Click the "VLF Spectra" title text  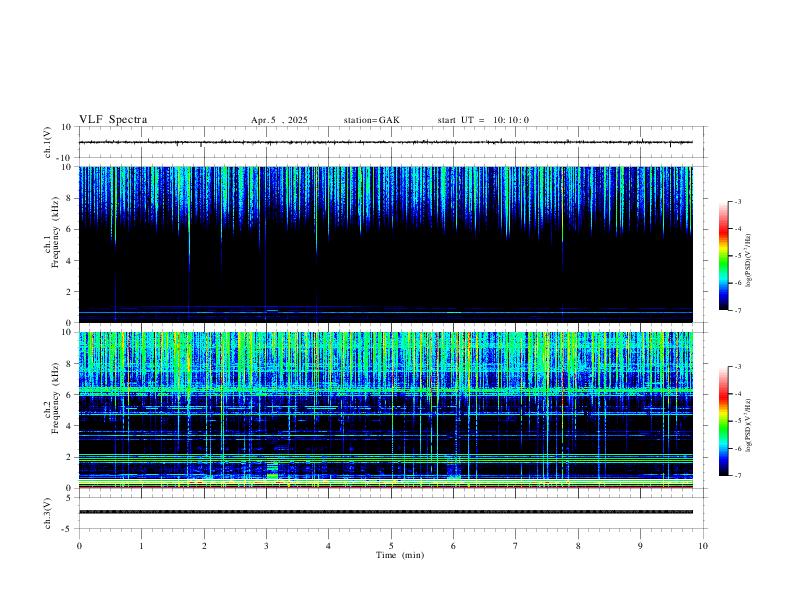pyautogui.click(x=113, y=120)
